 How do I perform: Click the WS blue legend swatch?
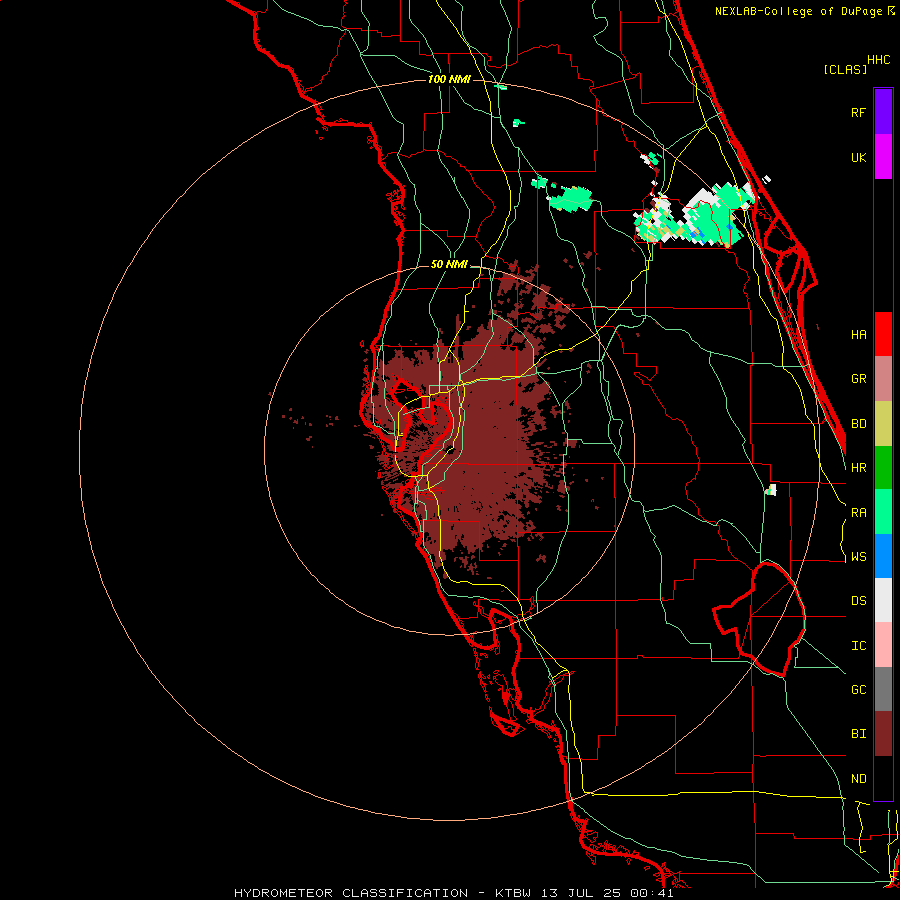(x=883, y=556)
